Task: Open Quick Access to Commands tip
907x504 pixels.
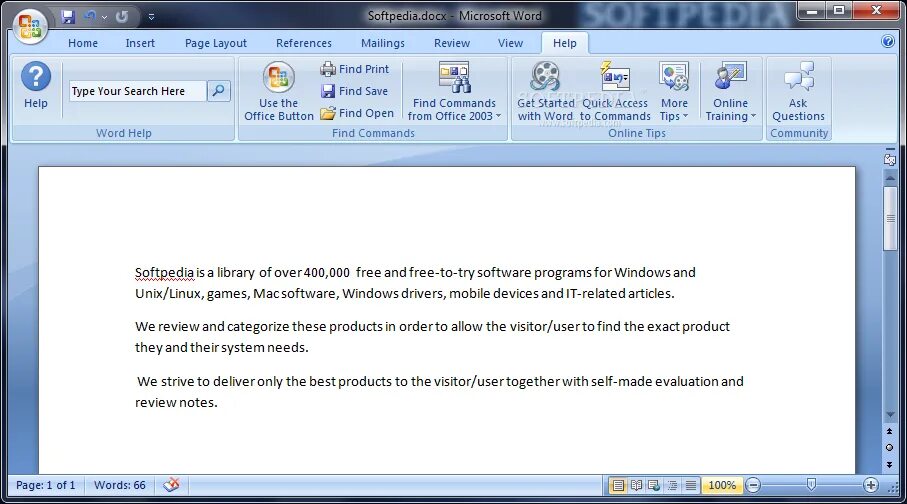Action: pyautogui.click(x=615, y=91)
